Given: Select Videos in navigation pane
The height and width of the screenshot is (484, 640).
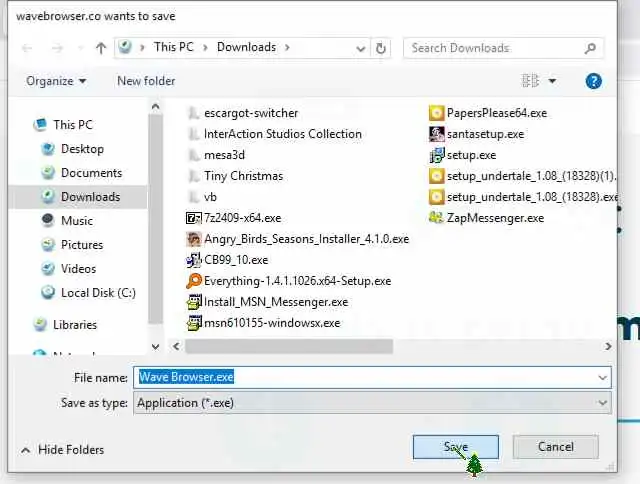Looking at the screenshot, I should click(x=78, y=269).
